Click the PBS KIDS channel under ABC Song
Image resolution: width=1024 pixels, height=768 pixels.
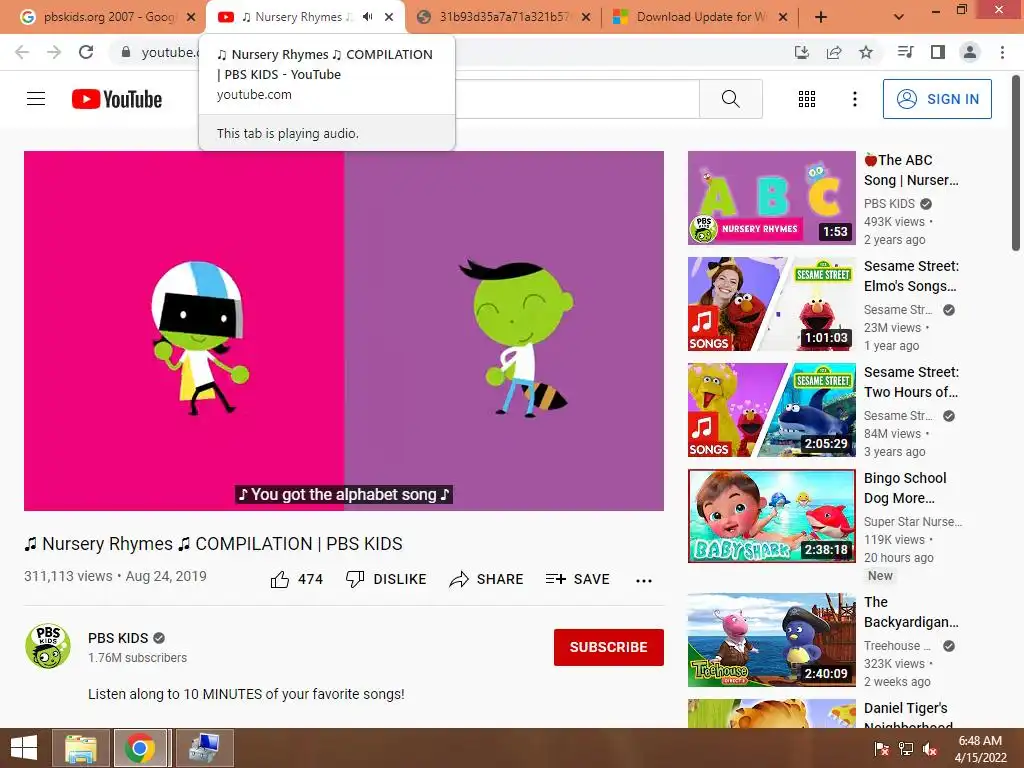[889, 204]
